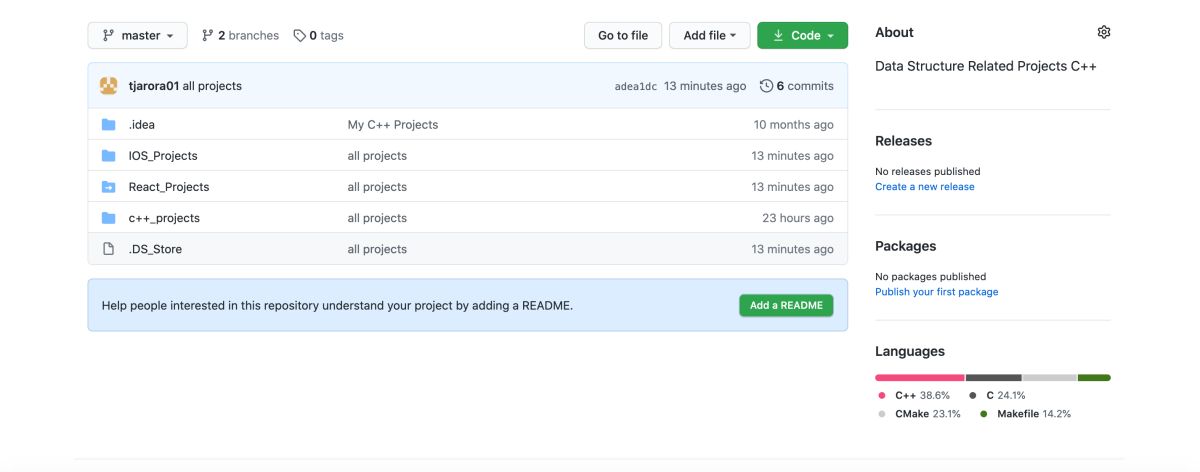Viewport: 1200px width, 472px height.
Task: Open the Publish your first package link
Action: pos(936,292)
